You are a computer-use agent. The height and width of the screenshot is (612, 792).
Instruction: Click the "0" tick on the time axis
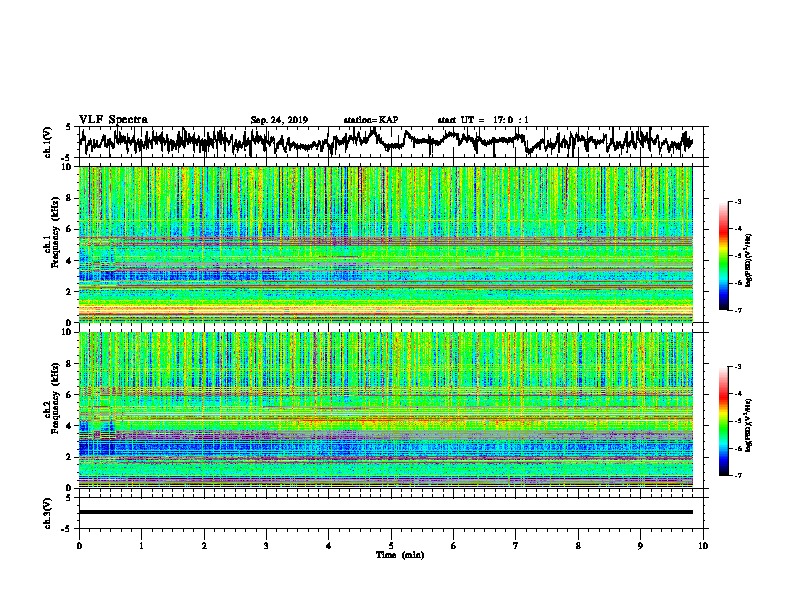click(79, 546)
